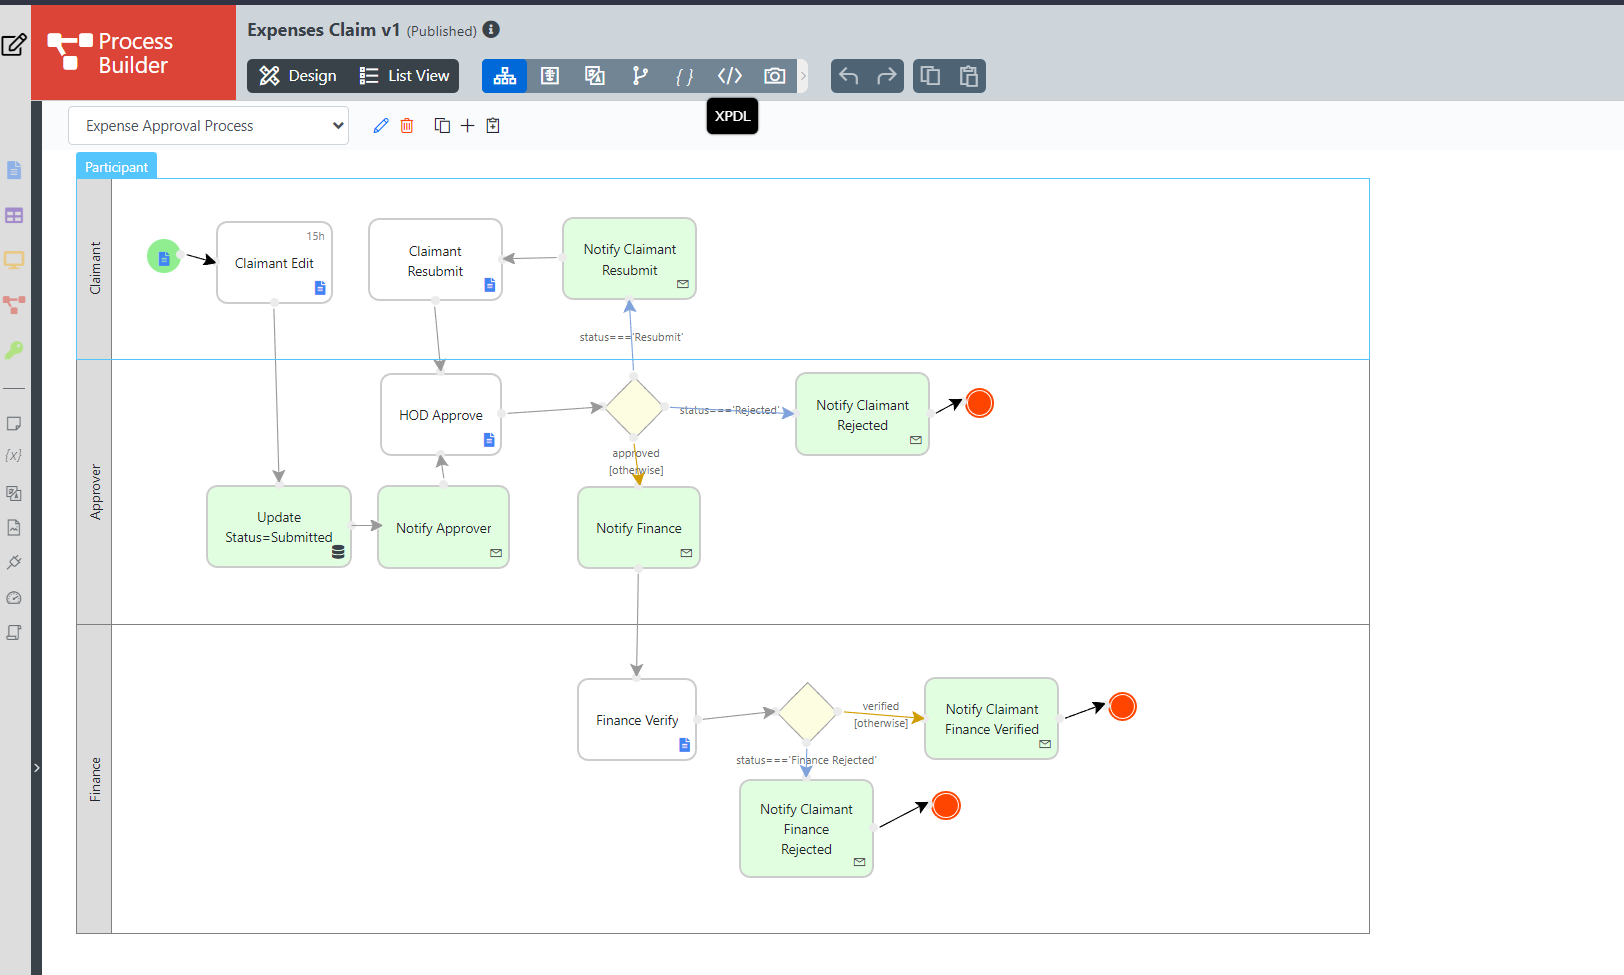1624x975 pixels.
Task: Select the HOD Approve activity node
Action: coord(440,414)
